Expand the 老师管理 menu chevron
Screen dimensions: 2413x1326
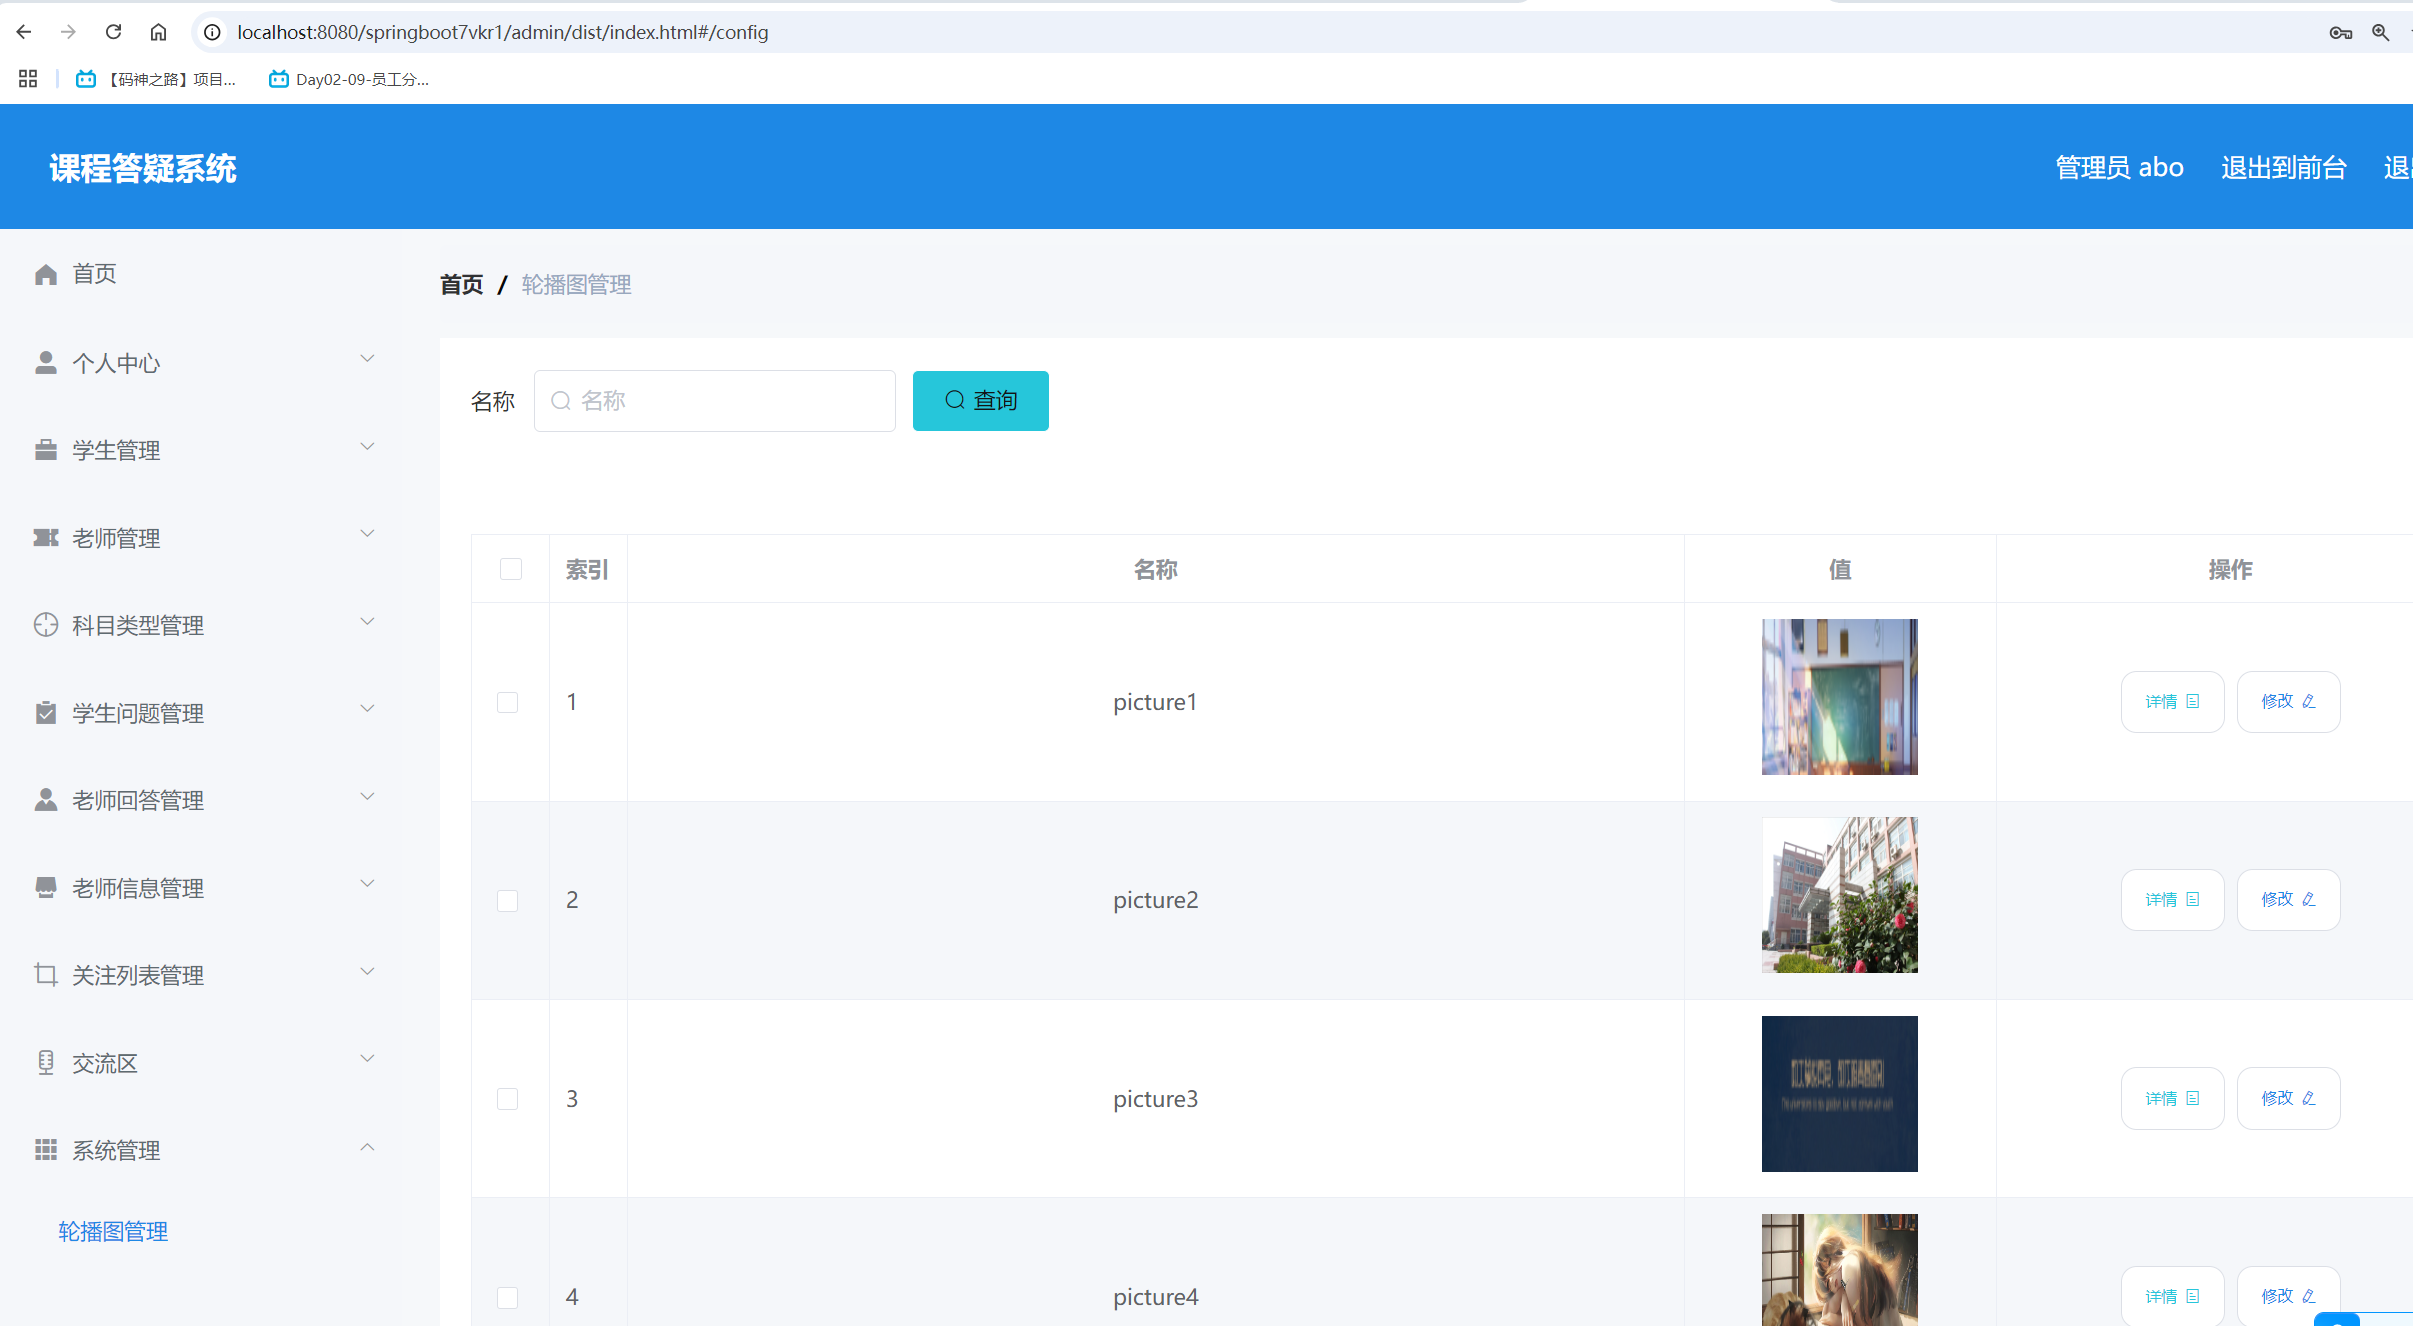(367, 534)
